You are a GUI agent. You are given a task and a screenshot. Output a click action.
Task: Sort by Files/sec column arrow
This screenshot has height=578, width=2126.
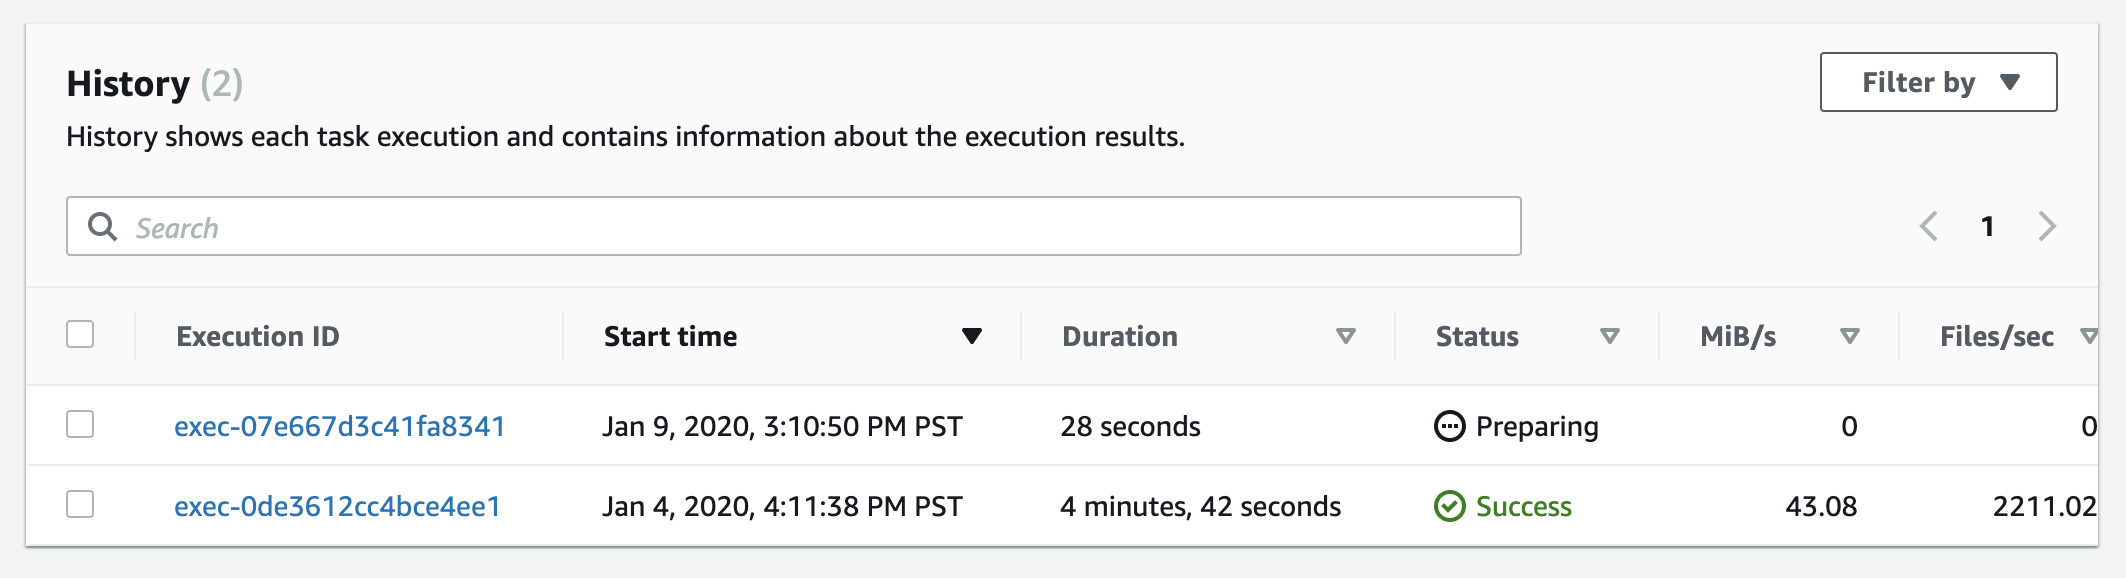[x=2088, y=336]
